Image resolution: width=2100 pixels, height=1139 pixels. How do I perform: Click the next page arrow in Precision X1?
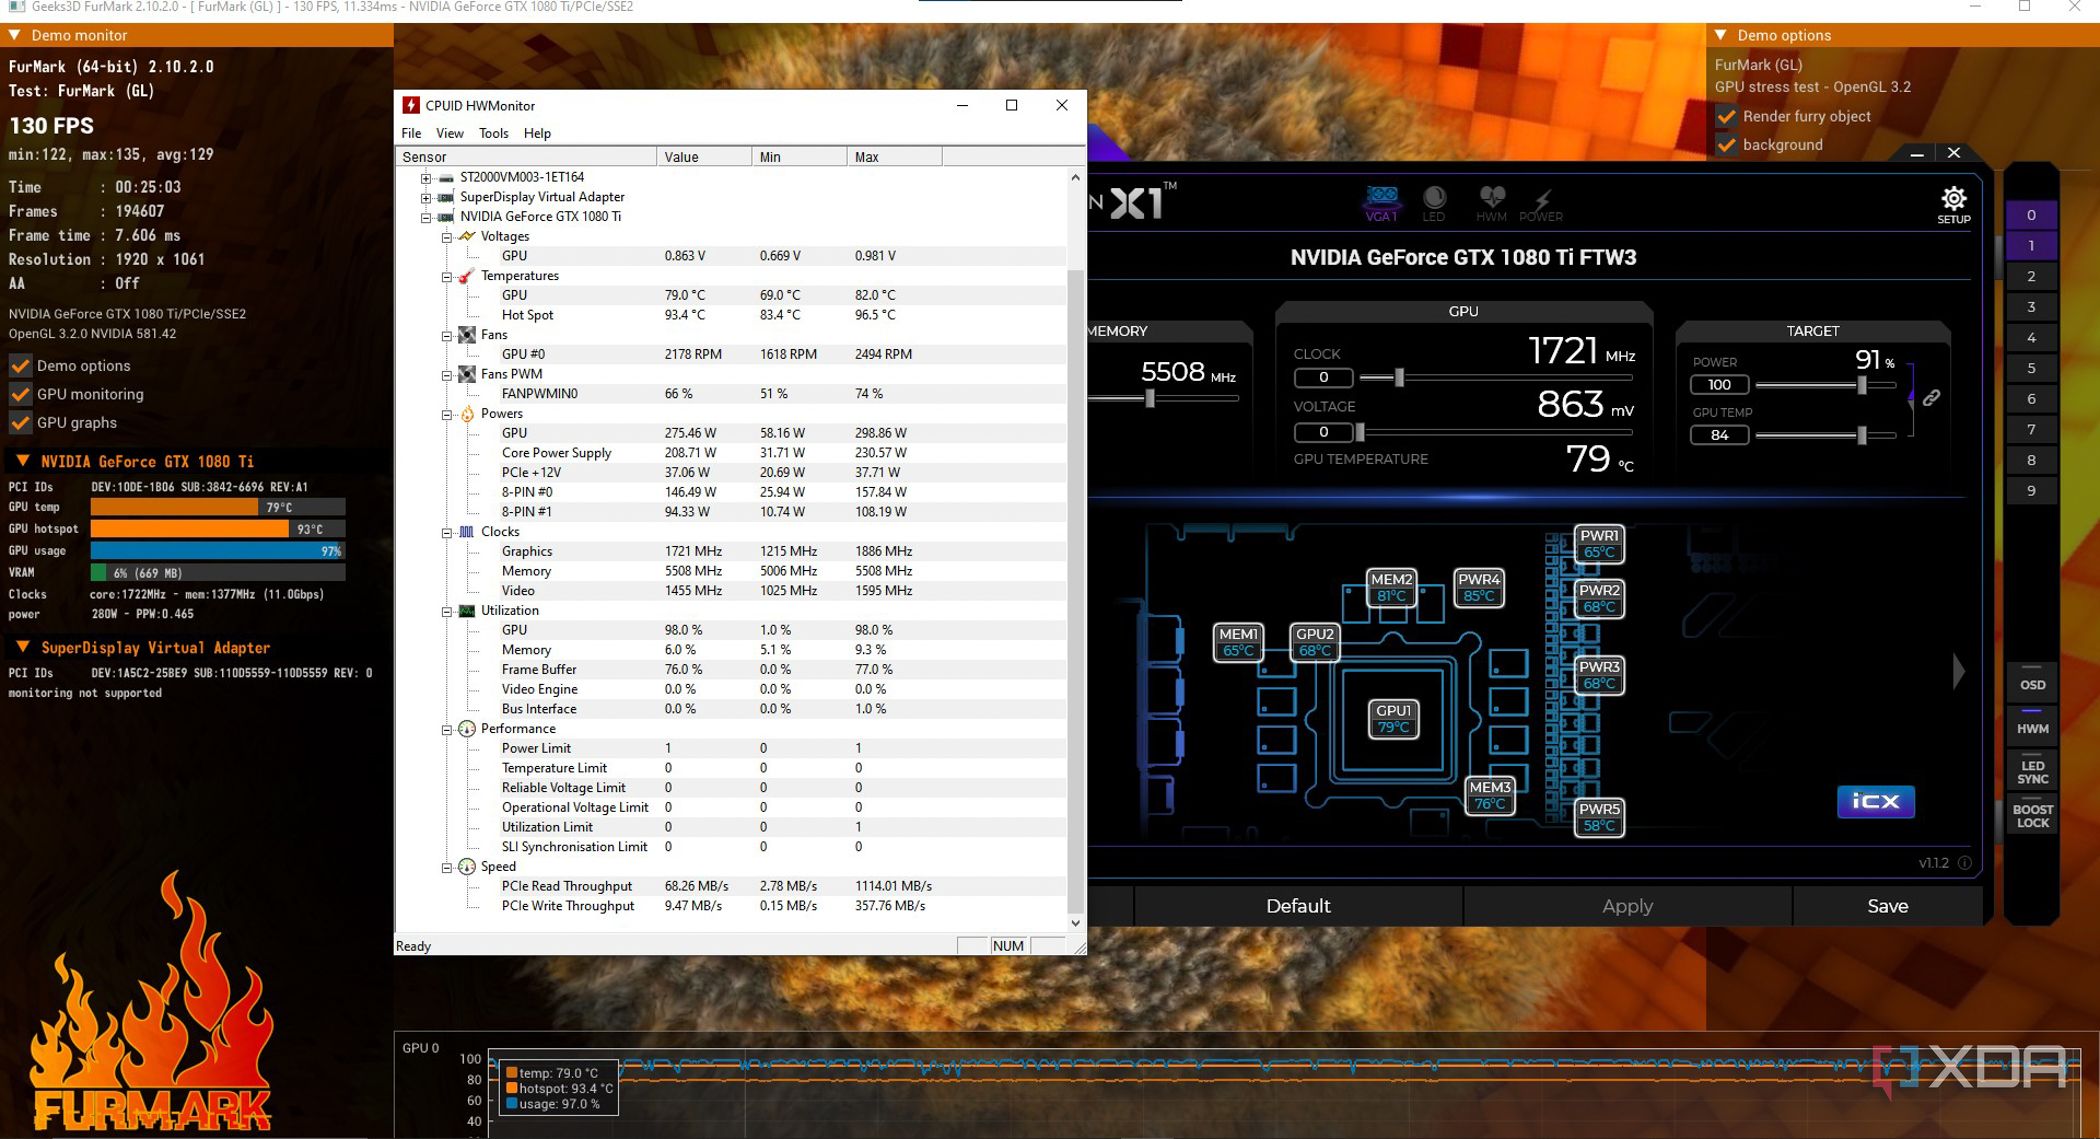pos(1959,671)
